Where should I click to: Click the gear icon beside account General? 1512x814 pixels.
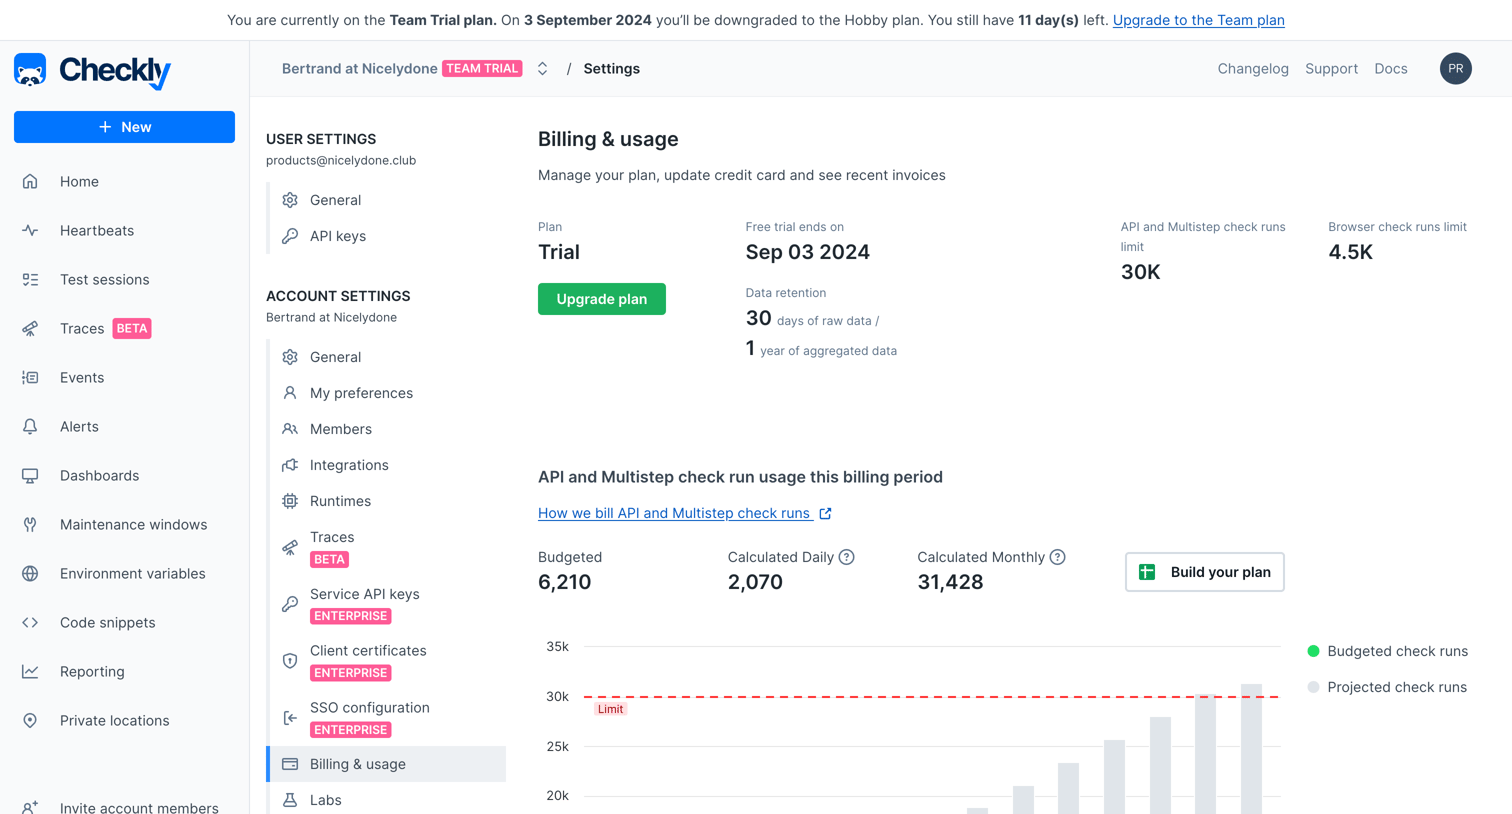[x=290, y=357]
